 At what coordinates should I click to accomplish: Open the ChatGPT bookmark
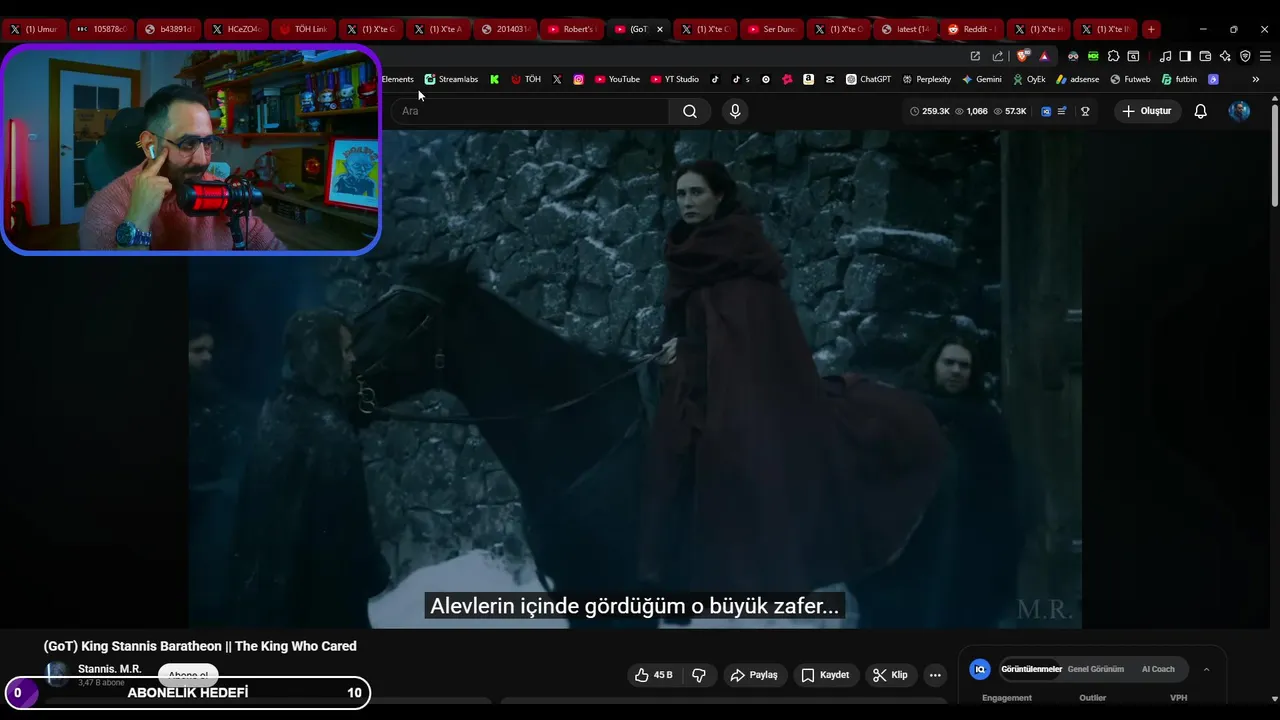[x=868, y=79]
